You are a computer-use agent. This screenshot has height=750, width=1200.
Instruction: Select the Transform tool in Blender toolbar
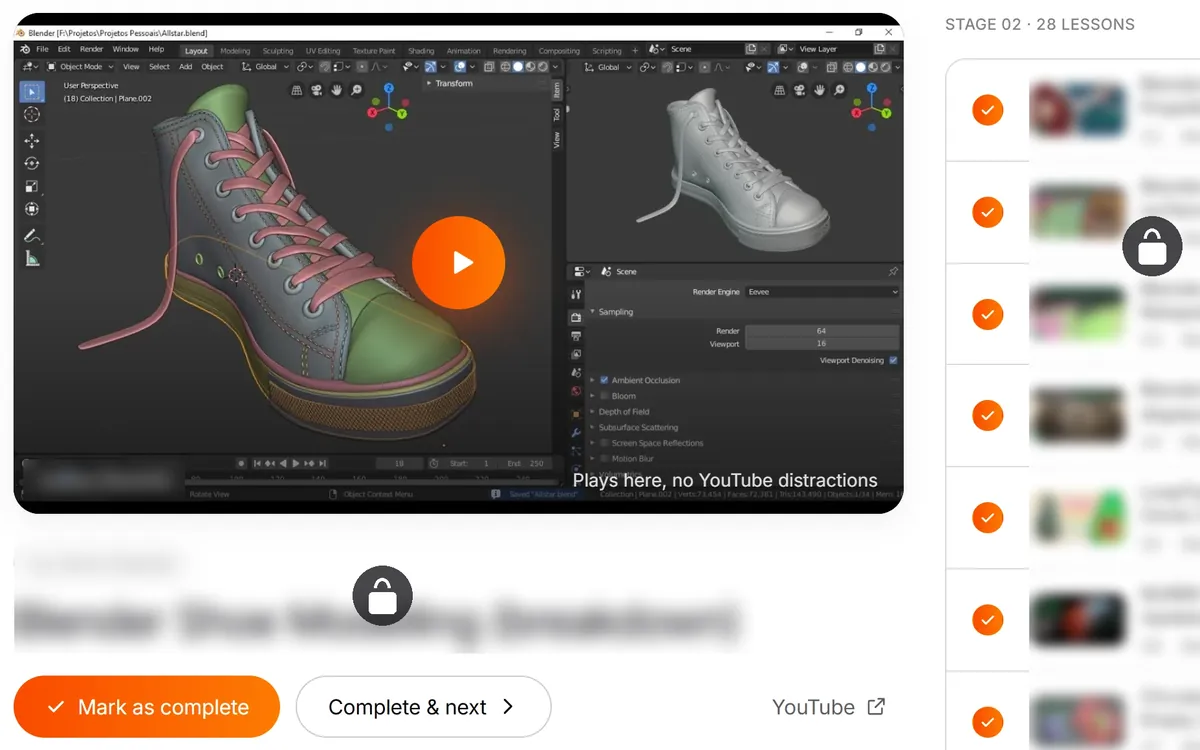[32, 209]
